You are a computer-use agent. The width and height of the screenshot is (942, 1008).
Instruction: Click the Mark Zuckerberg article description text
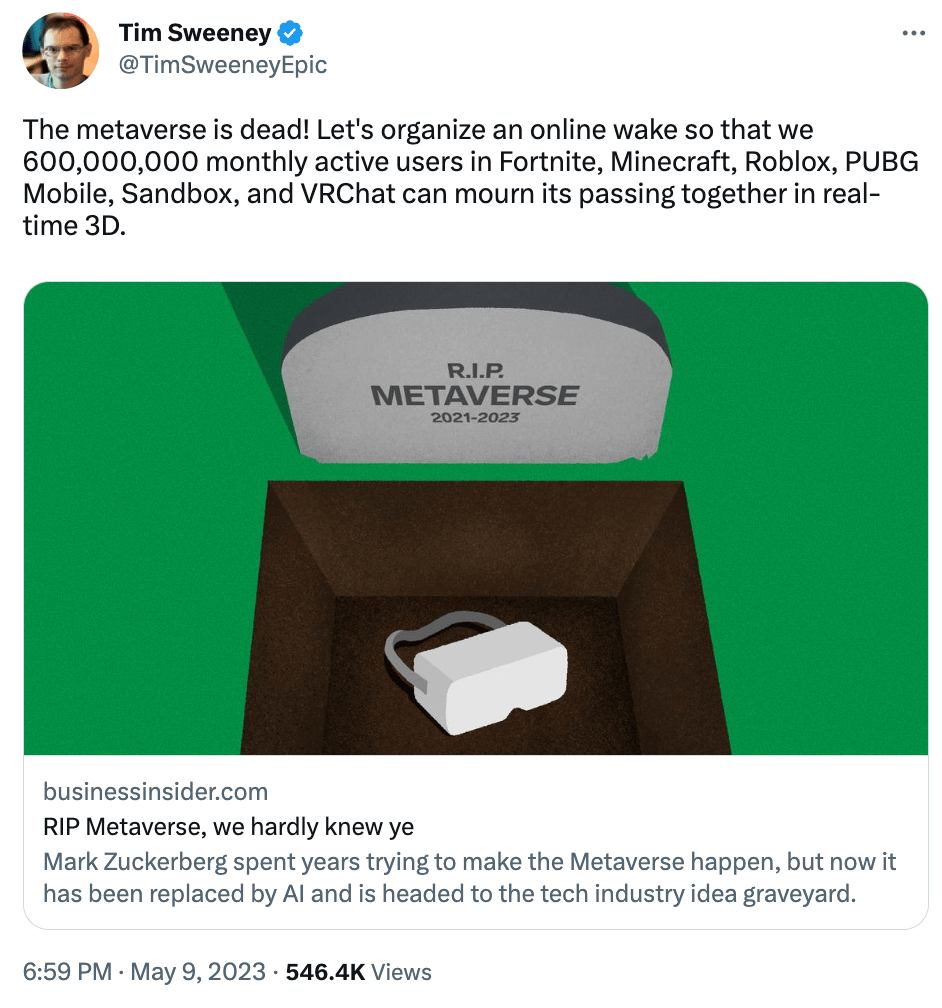pyautogui.click(x=469, y=878)
